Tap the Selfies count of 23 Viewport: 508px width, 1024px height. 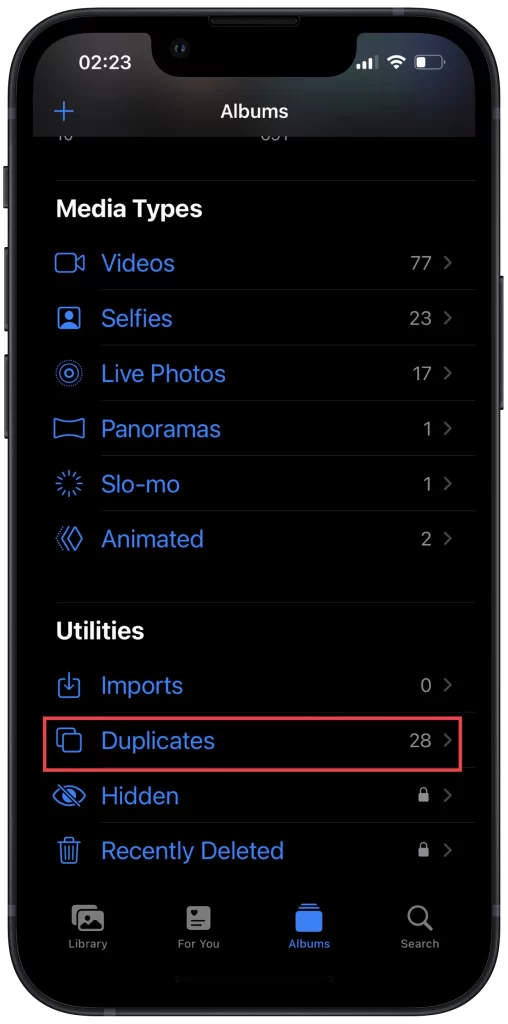(421, 319)
